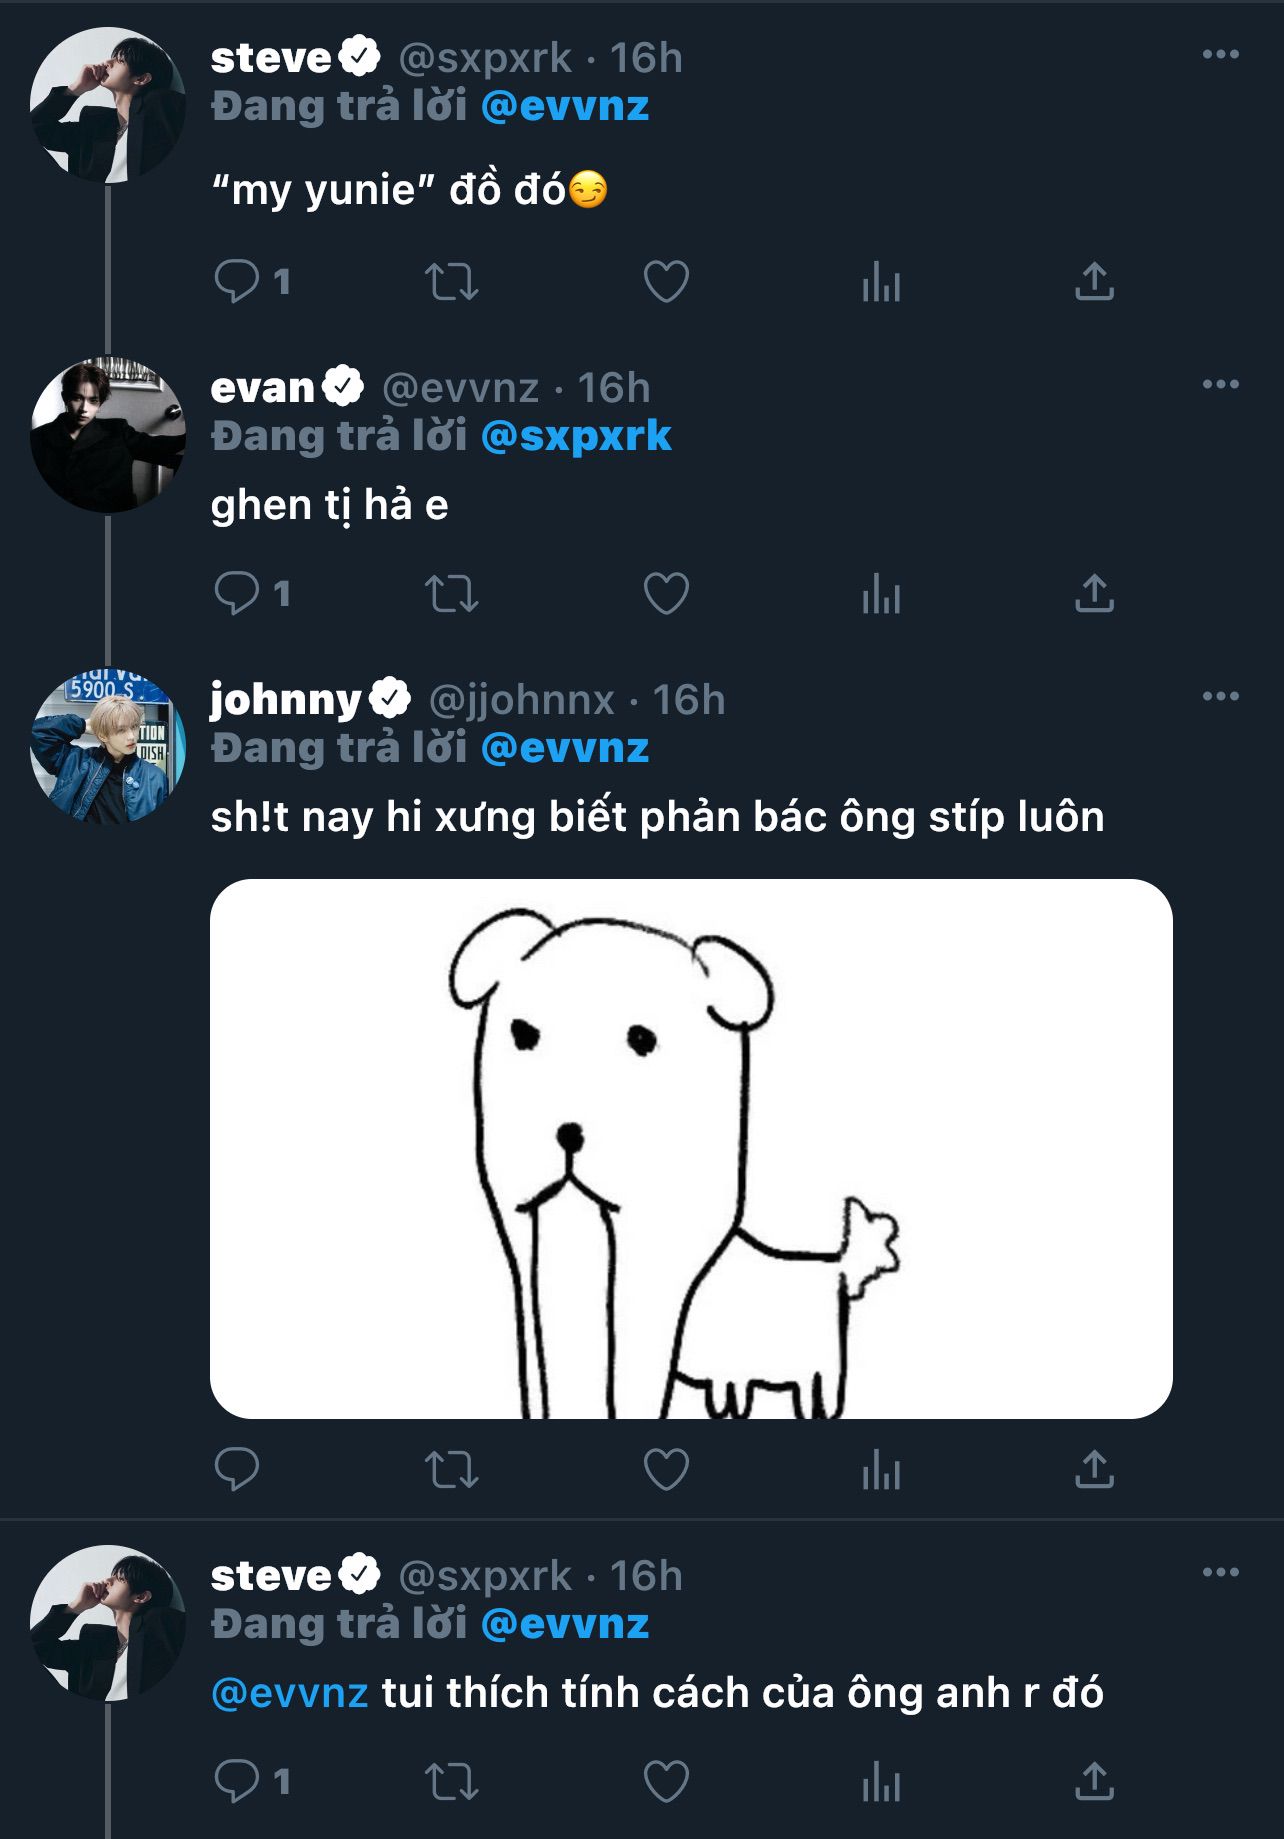
Task: Retweet evan's "ghen tị hả e" tweet
Action: [x=451, y=593]
